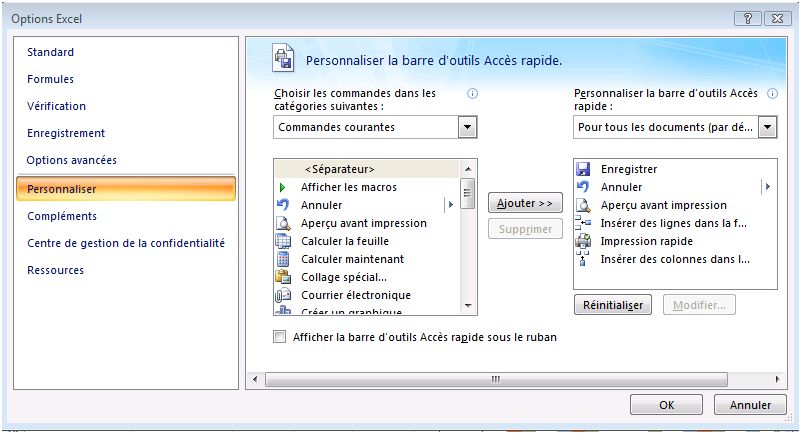
Task: Click the Courrier électronique icon
Action: point(283,295)
